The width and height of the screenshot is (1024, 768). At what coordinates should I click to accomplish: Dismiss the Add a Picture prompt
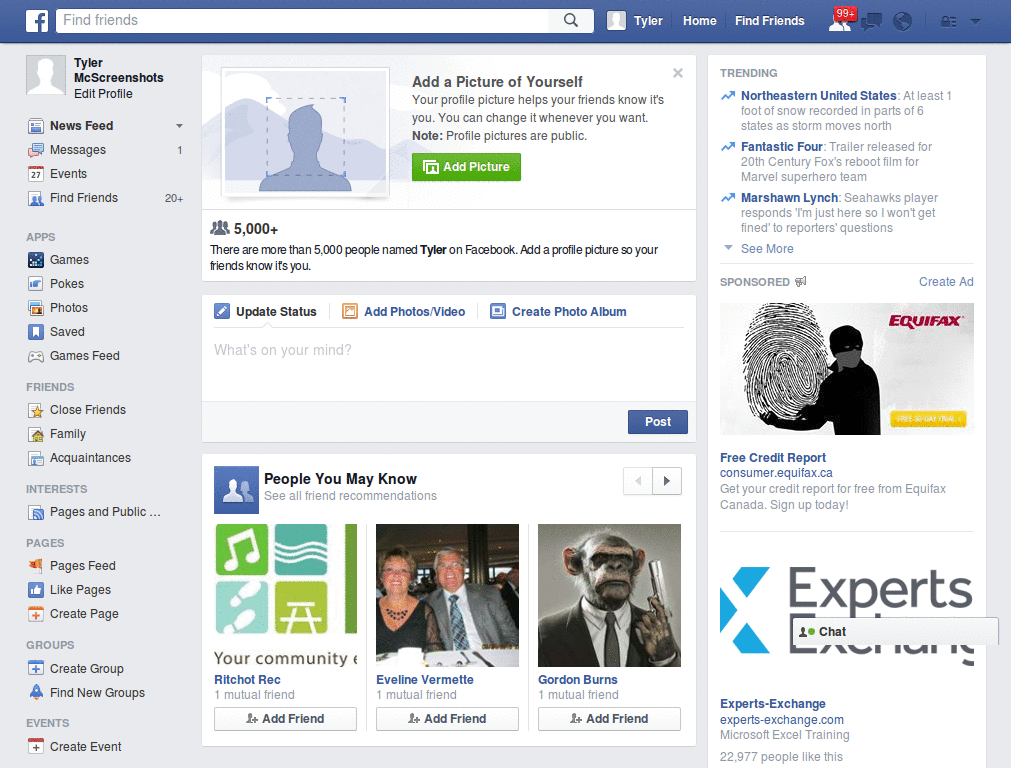click(678, 73)
